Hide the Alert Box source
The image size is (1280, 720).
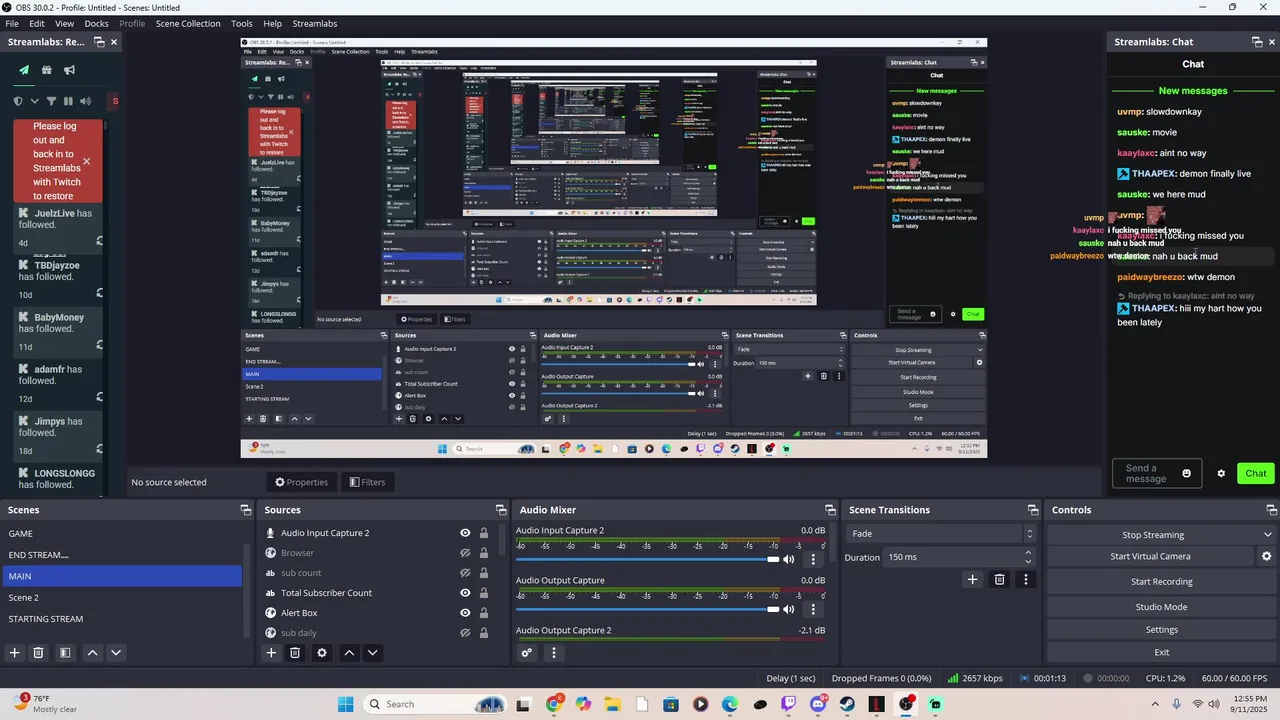(x=465, y=613)
